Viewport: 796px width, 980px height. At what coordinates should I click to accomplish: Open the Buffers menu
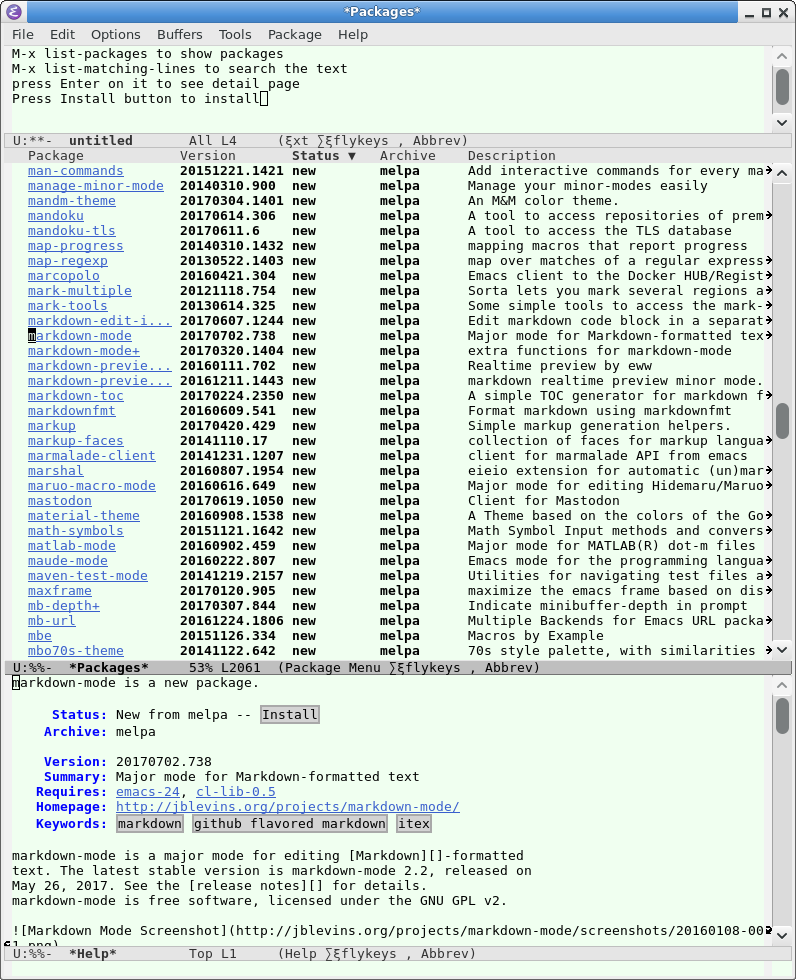(x=180, y=34)
